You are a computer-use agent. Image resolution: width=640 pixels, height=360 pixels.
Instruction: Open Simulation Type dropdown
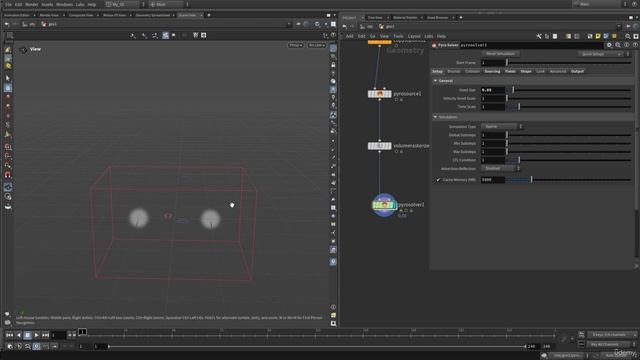click(x=502, y=127)
